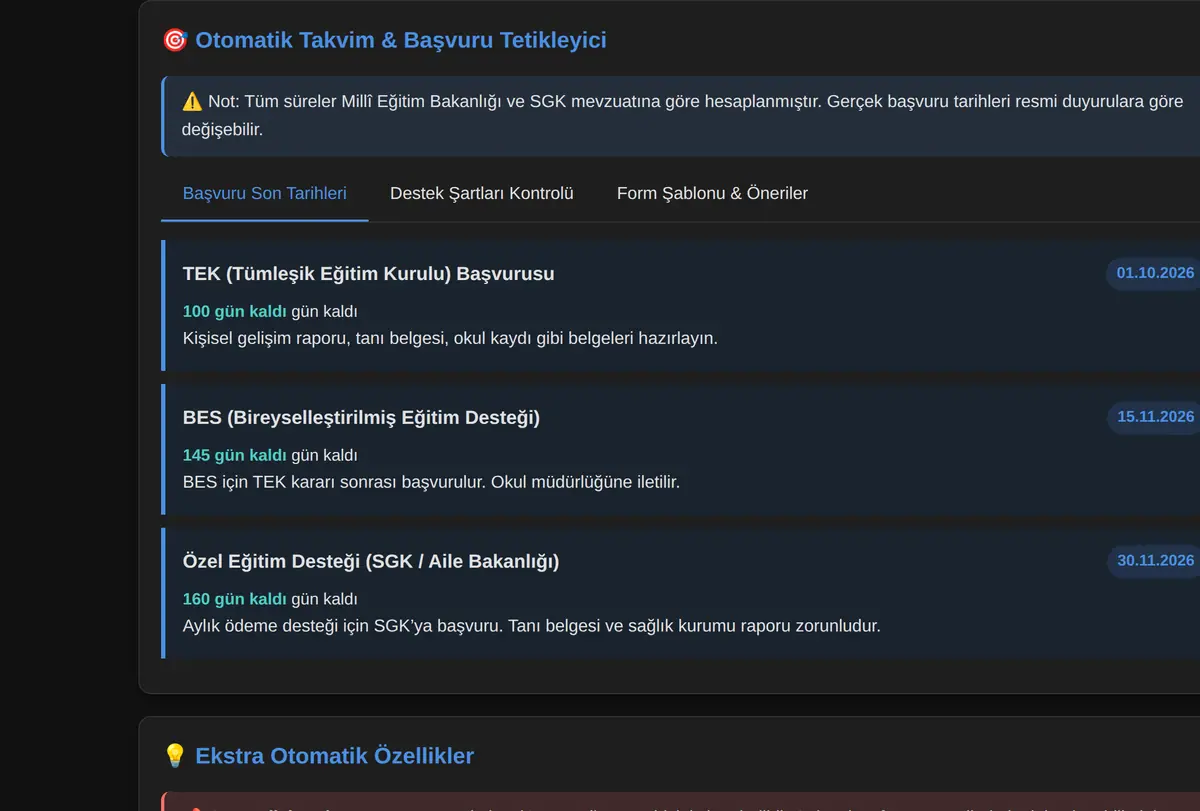
Task: Open the Form Şablonu & Öneriler tab
Action: coord(712,193)
